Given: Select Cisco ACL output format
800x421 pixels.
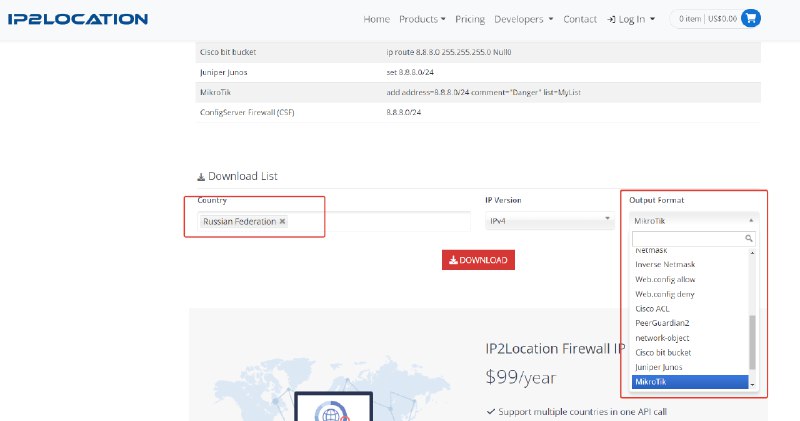Looking at the screenshot, I should tap(652, 309).
